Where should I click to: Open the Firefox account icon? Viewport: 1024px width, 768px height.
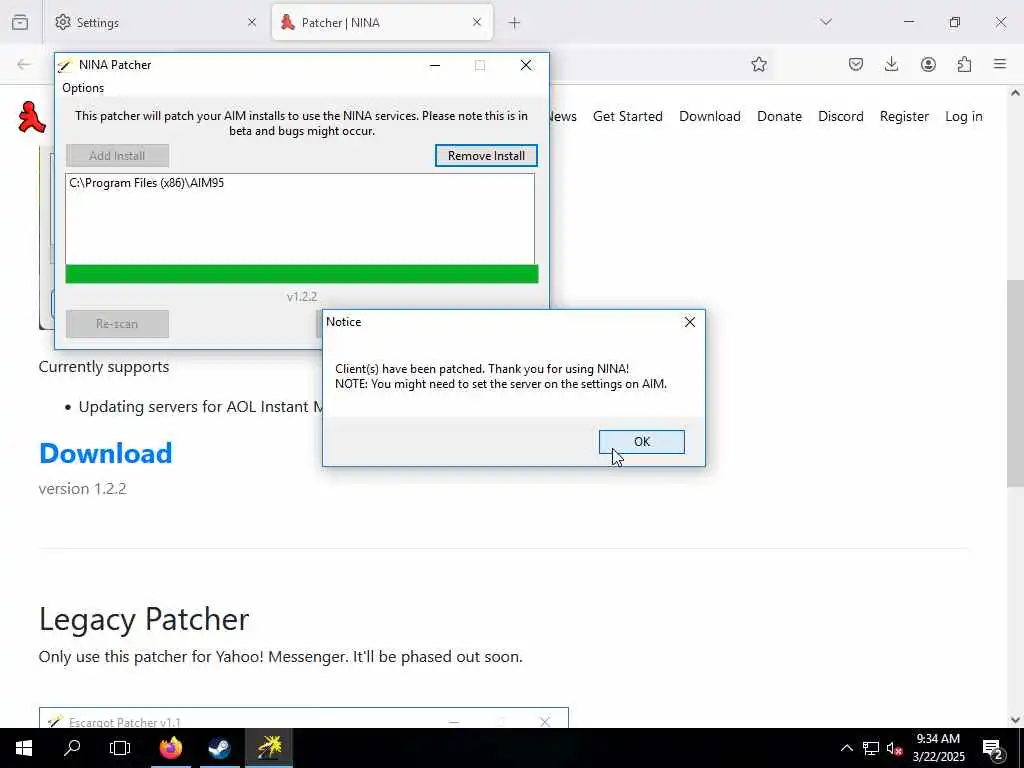928,64
